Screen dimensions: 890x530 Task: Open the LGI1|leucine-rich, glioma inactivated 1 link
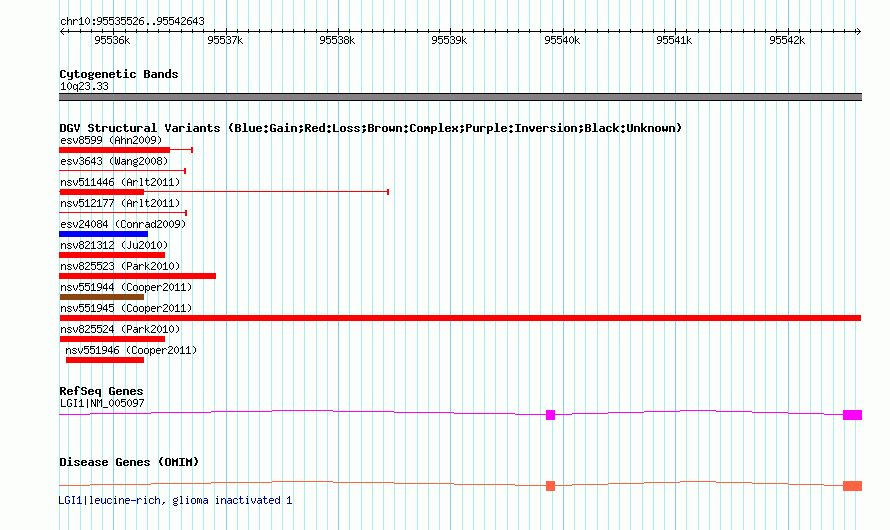[175, 500]
